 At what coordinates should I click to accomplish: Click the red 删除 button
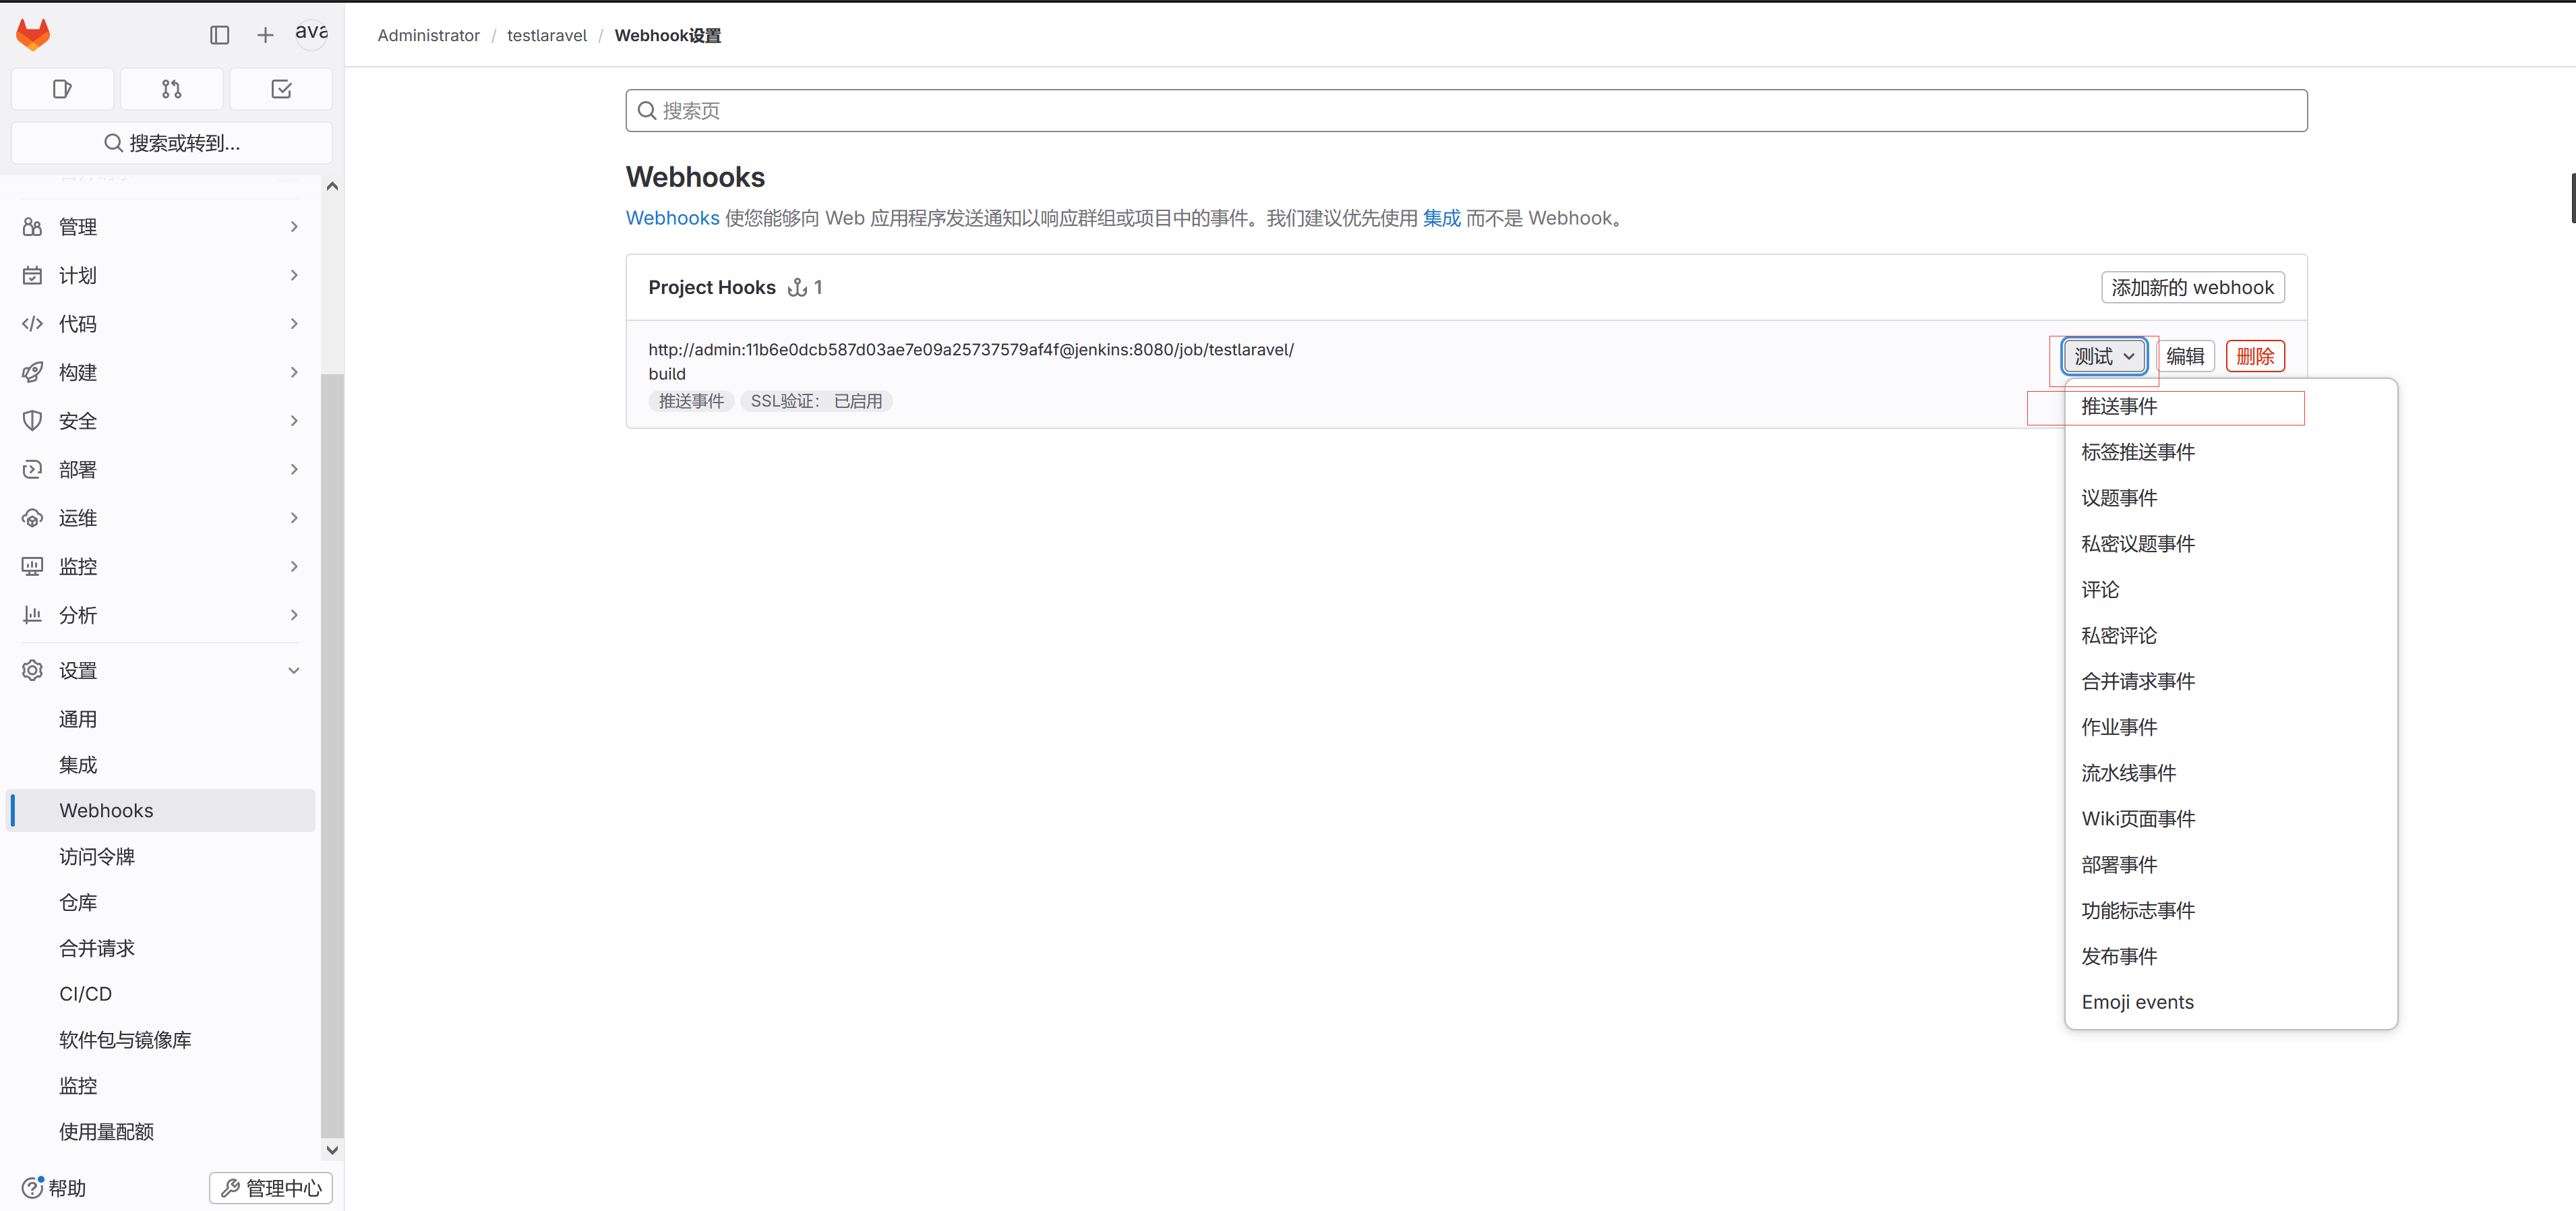coord(2254,356)
